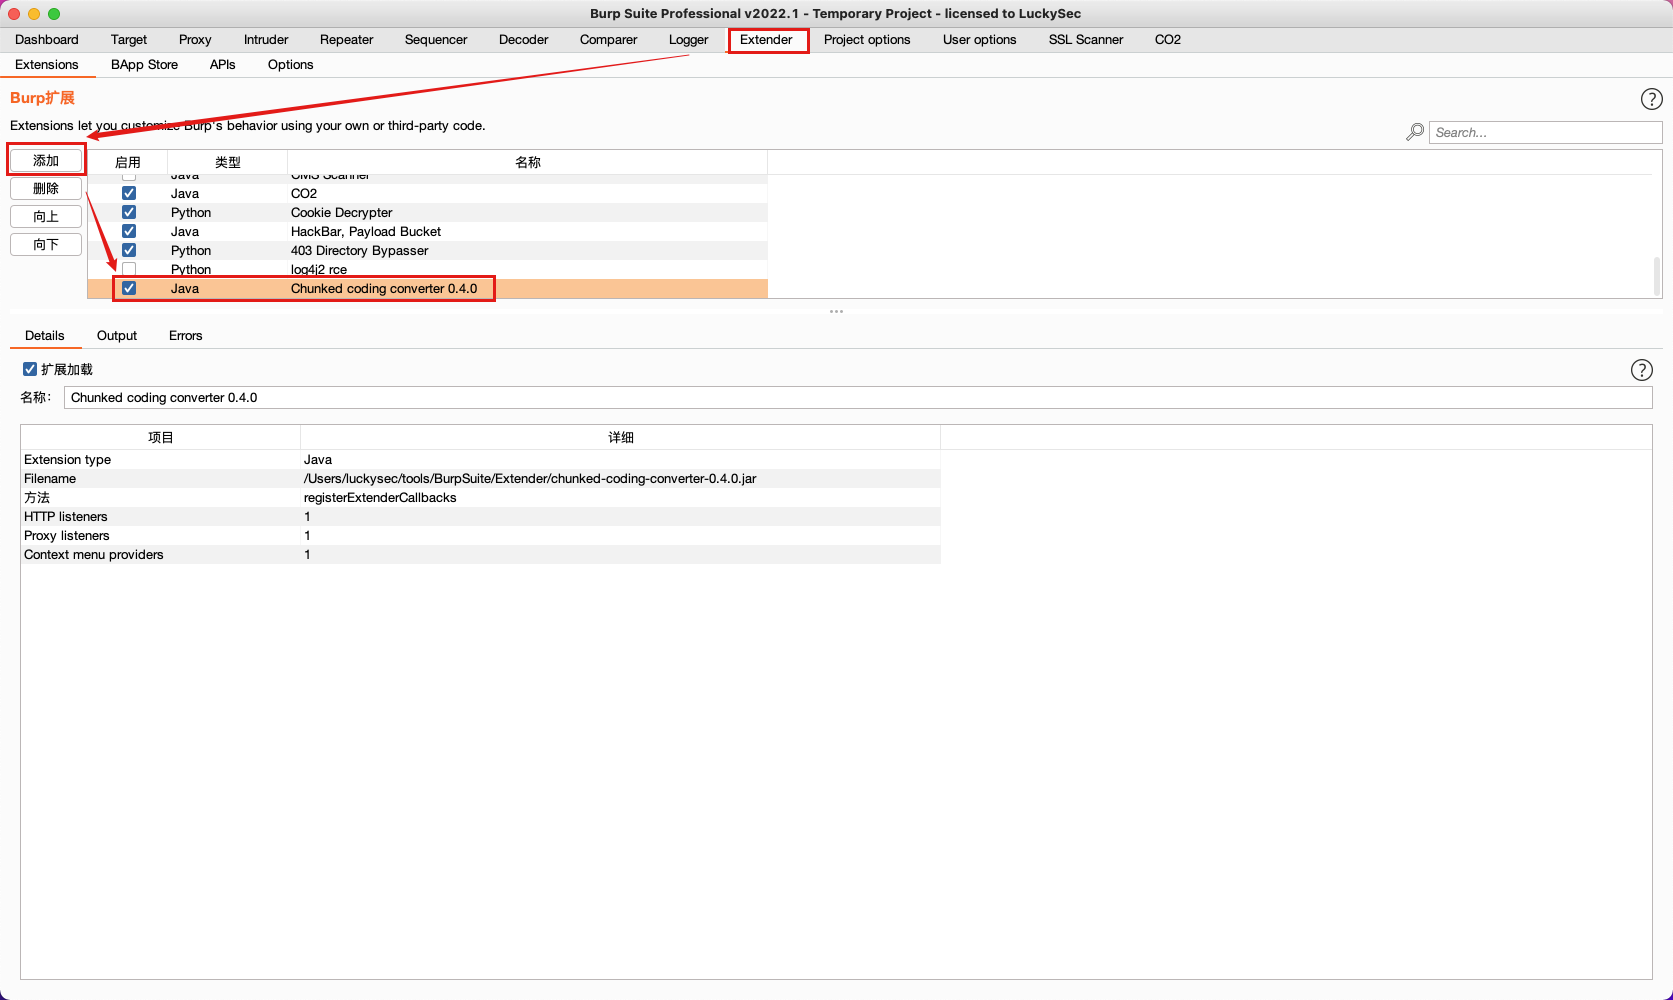The image size is (1673, 1000).
Task: Open help for the extension details section
Action: click(1641, 370)
